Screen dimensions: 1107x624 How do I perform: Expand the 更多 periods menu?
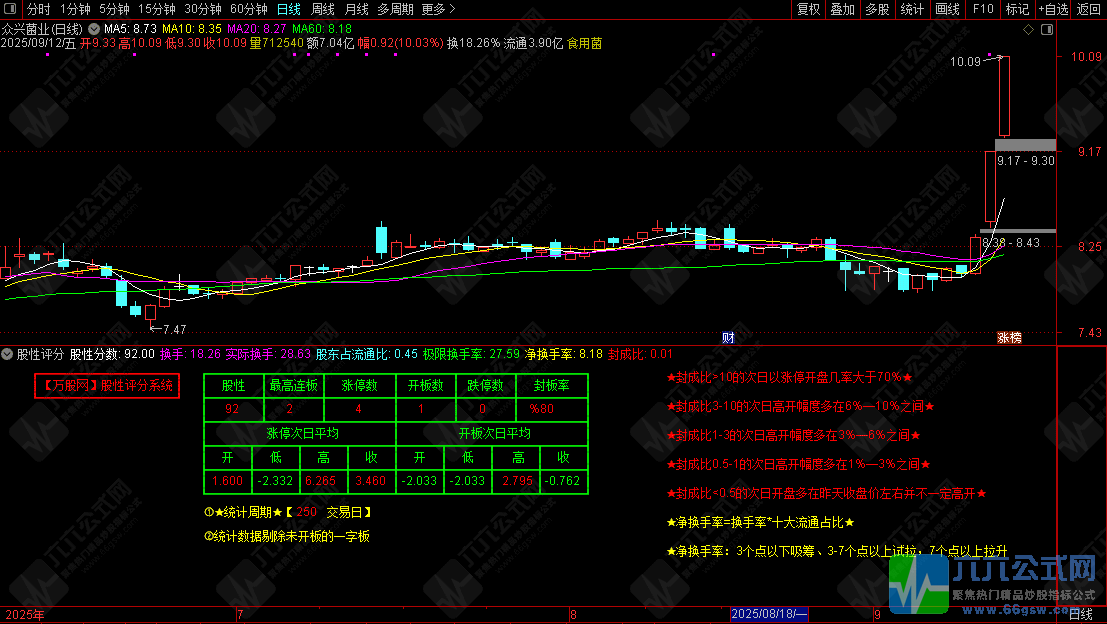coord(438,9)
